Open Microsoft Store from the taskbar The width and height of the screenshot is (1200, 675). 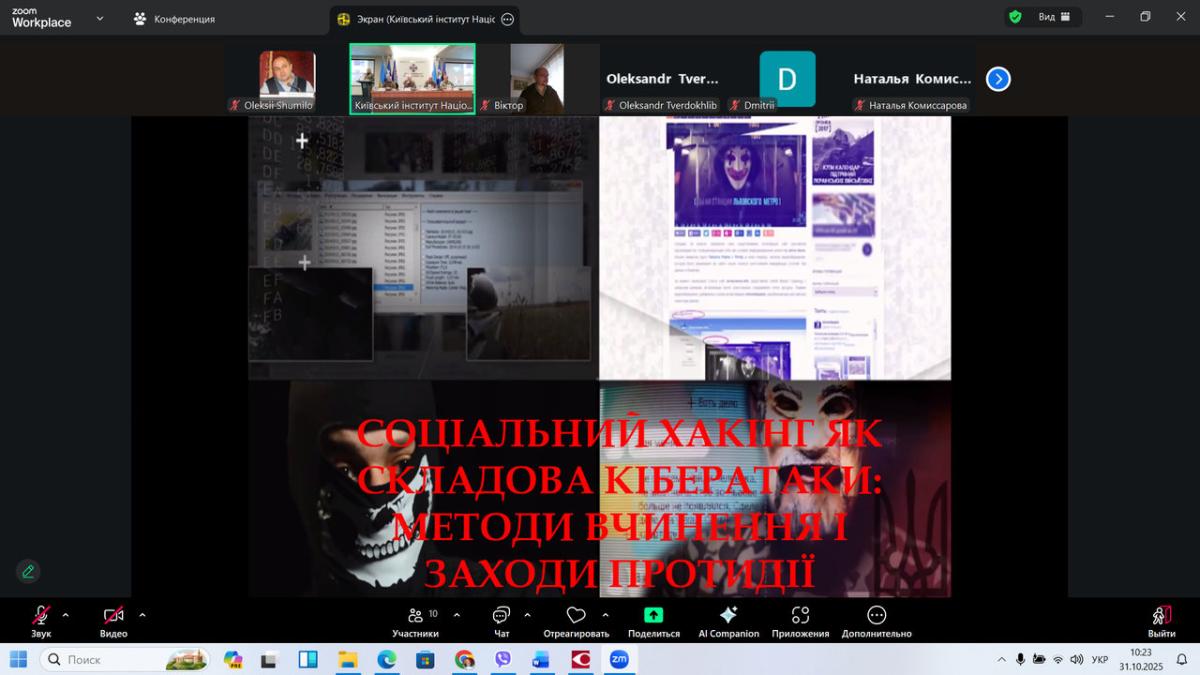425,659
